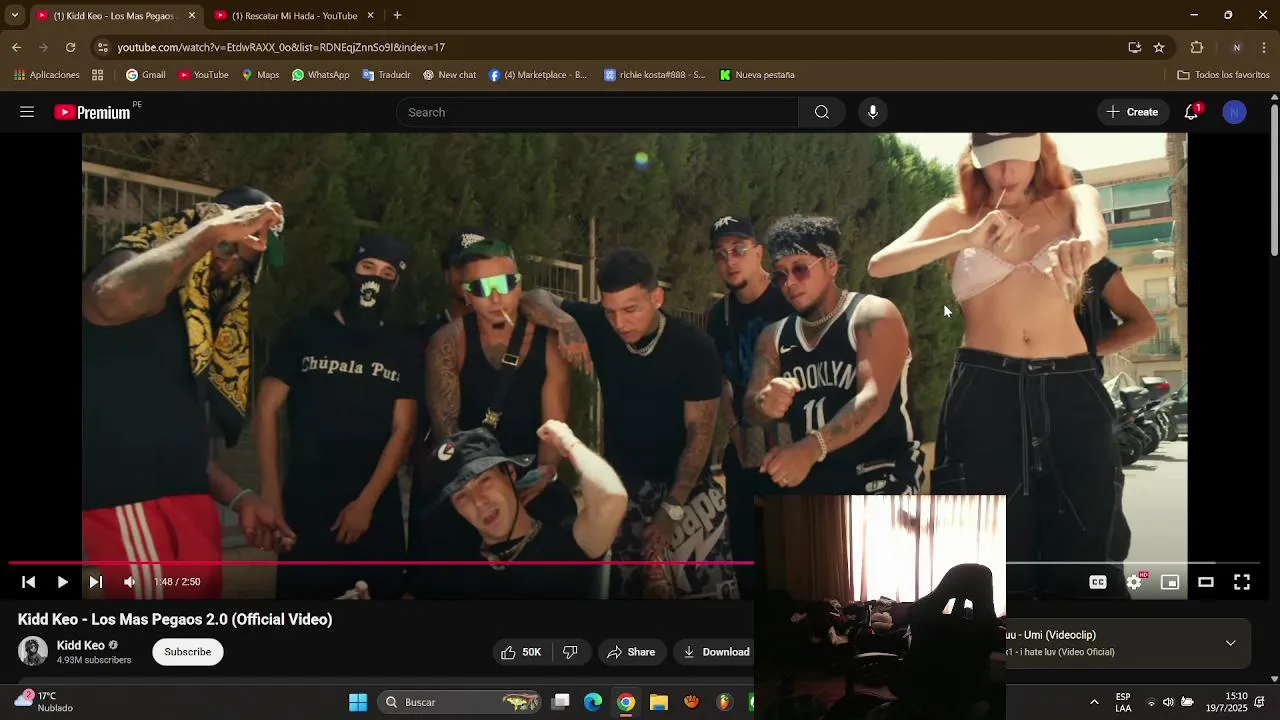The width and height of the screenshot is (1280, 720).
Task: Open the Aplicaciones bookmark
Action: (x=47, y=75)
